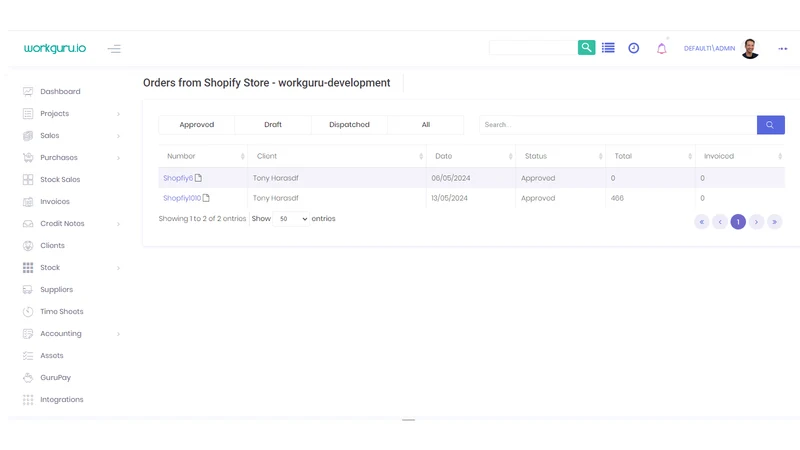Click the Stock Sales sidebar icon
This screenshot has height=450, width=800.
[x=28, y=180]
